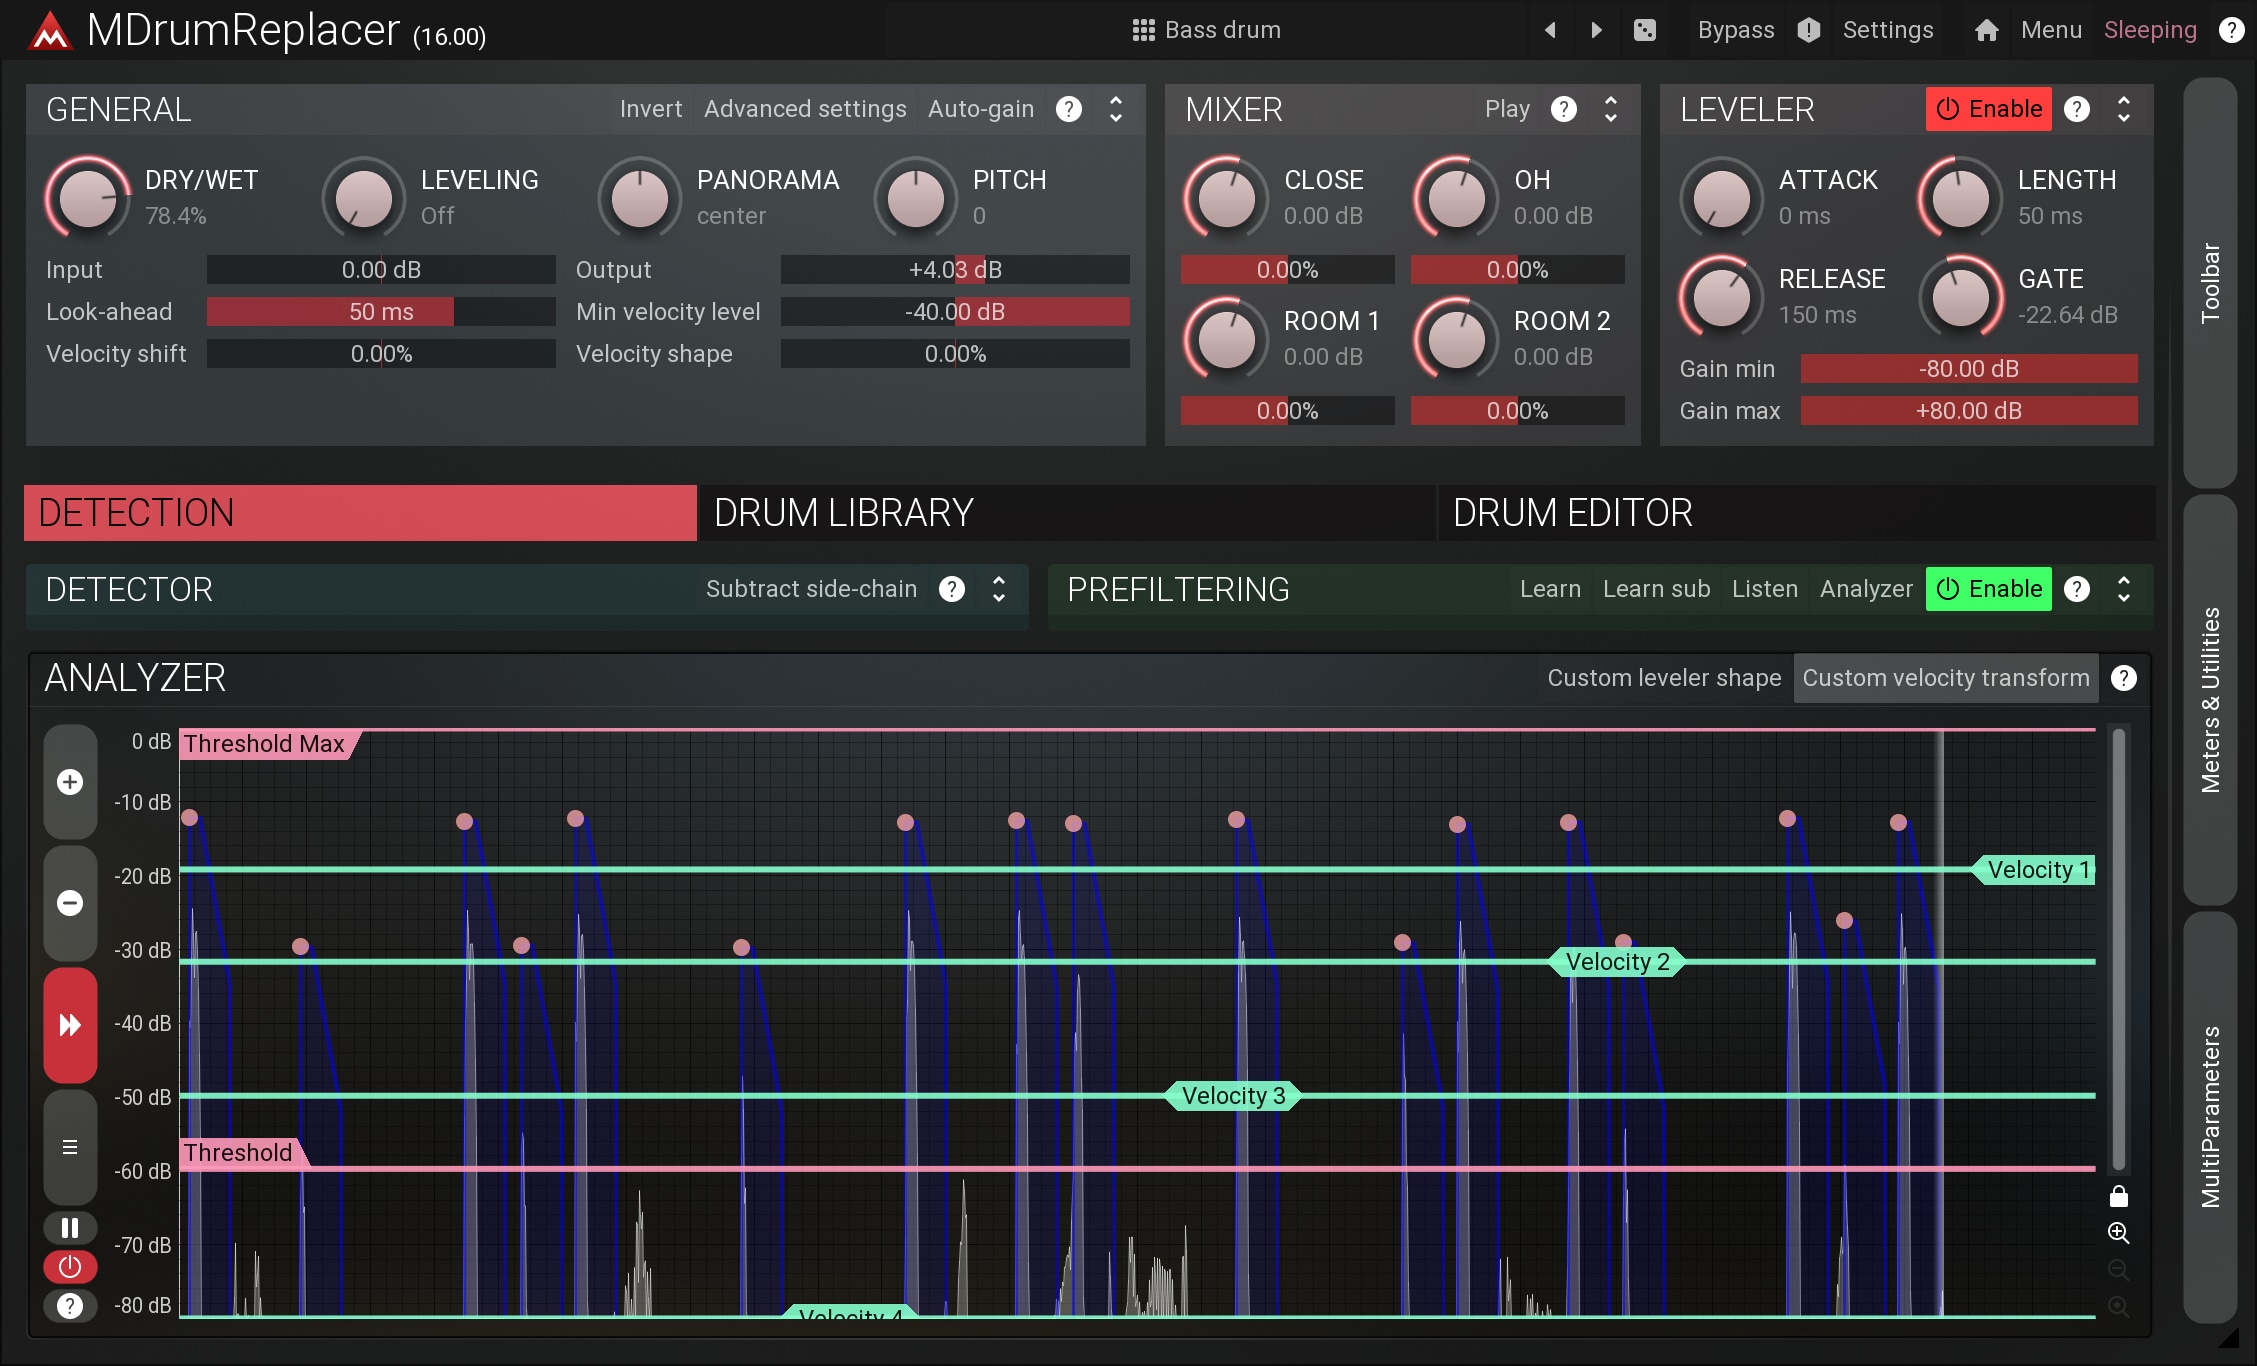
Task: Toggle Auto-gain in the GENERAL panel
Action: pyautogui.click(x=981, y=109)
